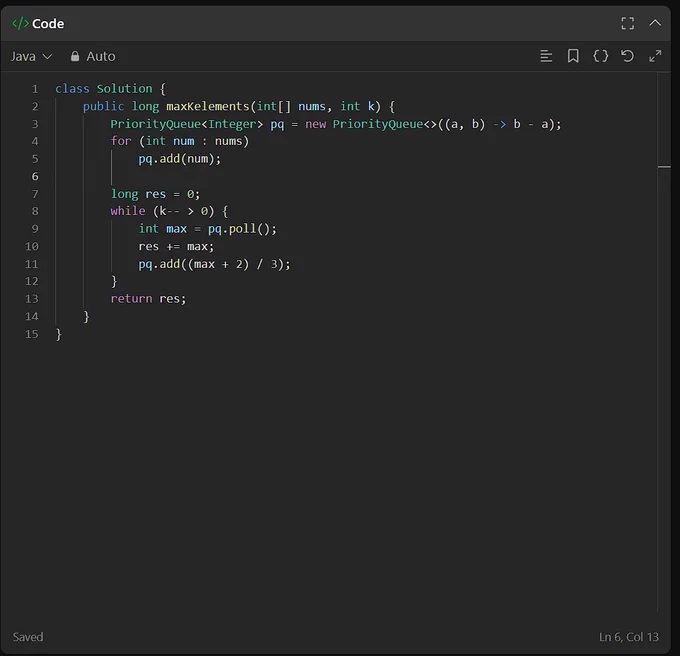680x656 pixels.
Task: Click the 'pq.add(num);' statement
Action: click(x=180, y=159)
